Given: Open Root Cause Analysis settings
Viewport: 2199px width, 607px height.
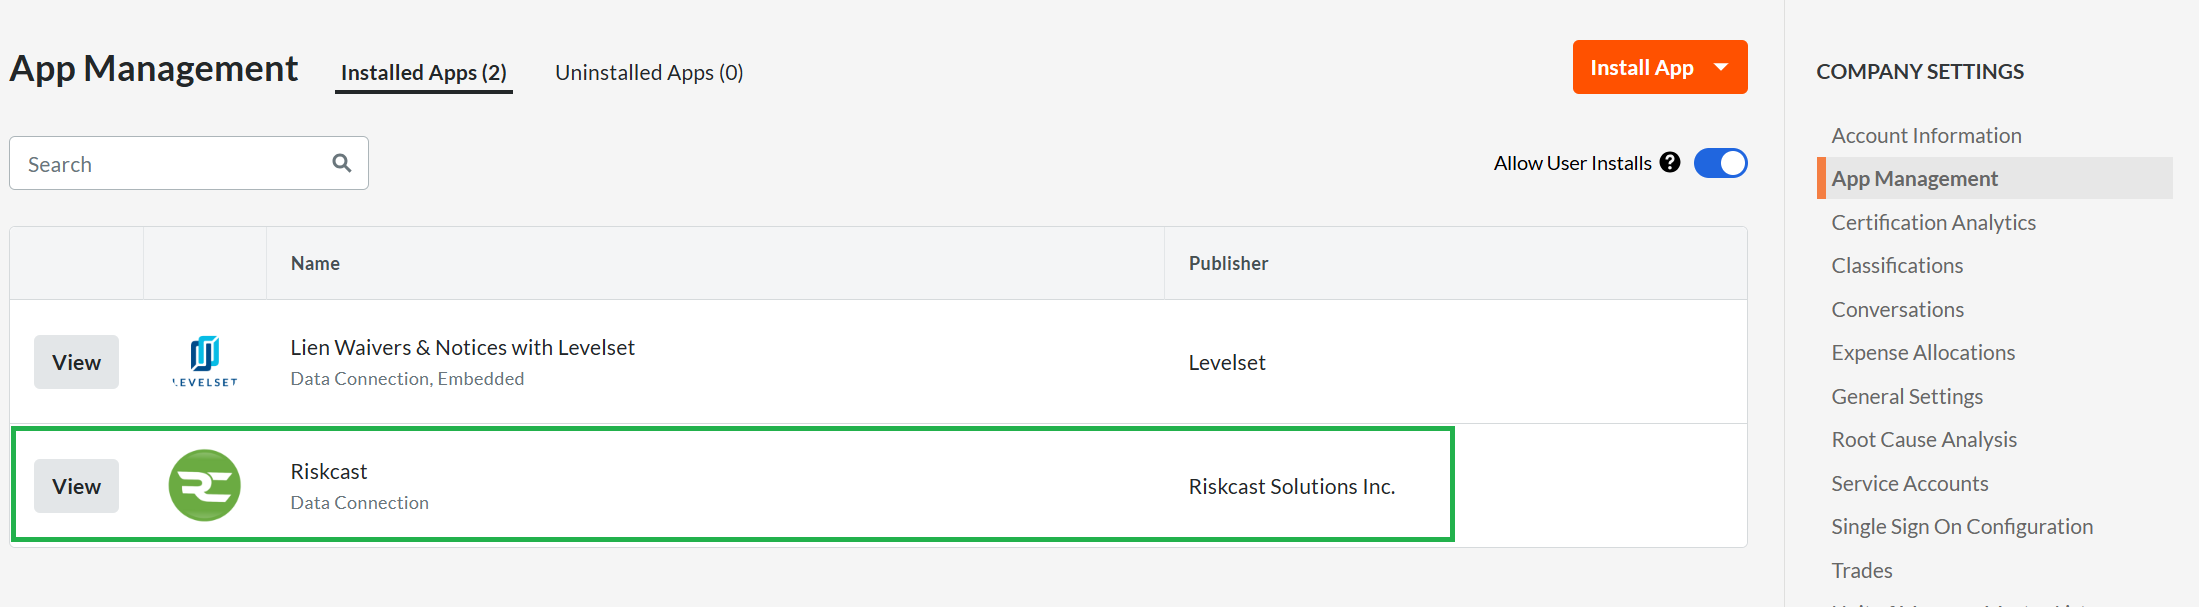Looking at the screenshot, I should click(1923, 439).
